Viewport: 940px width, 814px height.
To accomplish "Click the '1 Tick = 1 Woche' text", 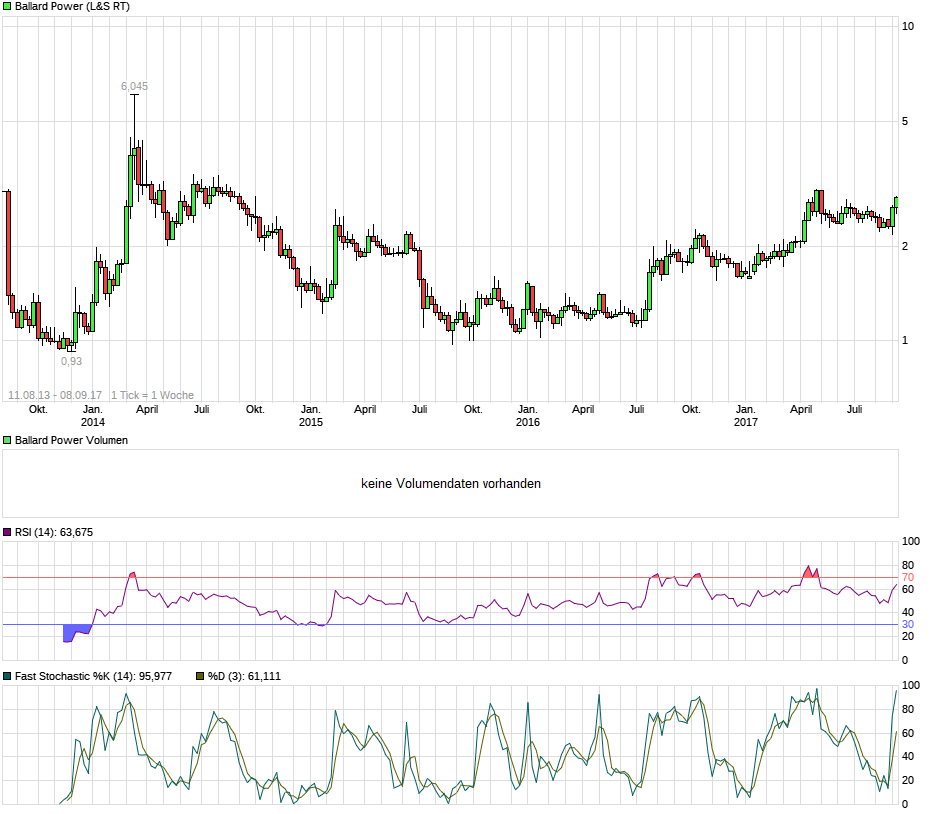I will (x=152, y=395).
